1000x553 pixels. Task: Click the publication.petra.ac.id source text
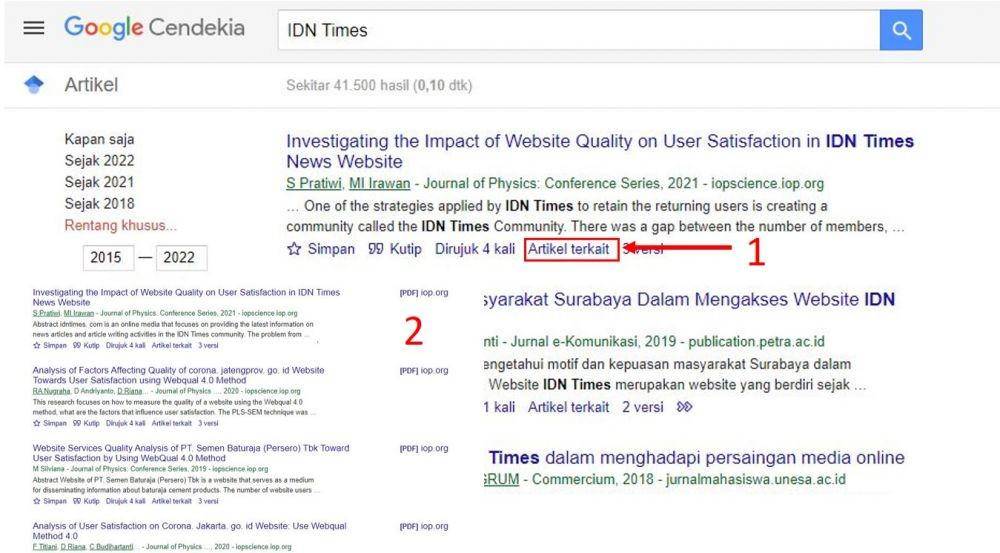[x=756, y=342]
